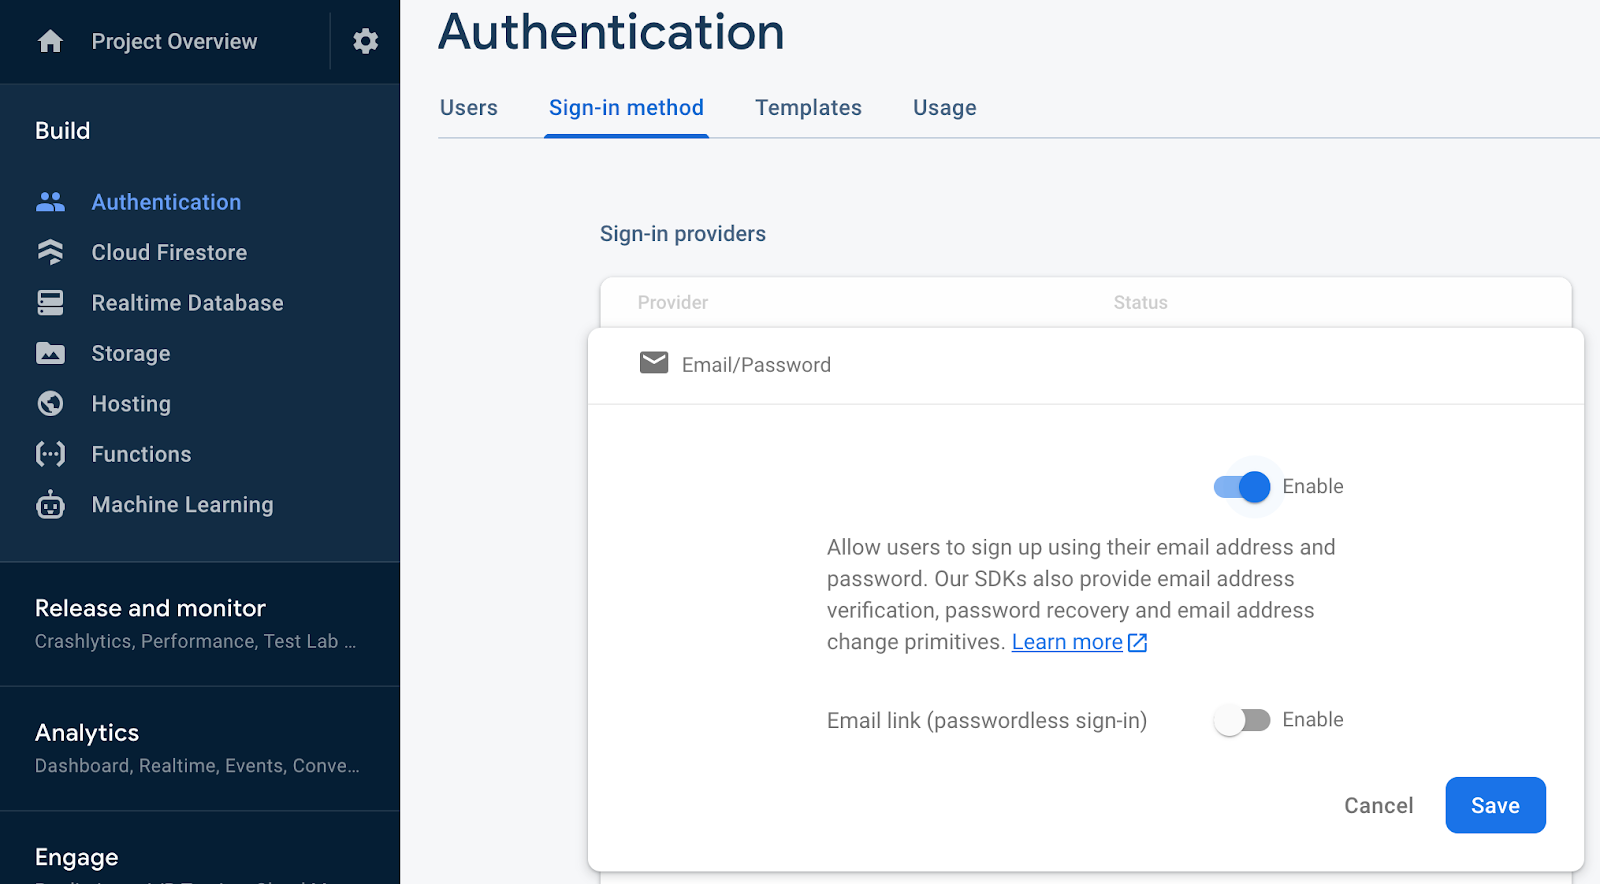Select the Hosting globe icon
The height and width of the screenshot is (884, 1600).
[x=50, y=403]
